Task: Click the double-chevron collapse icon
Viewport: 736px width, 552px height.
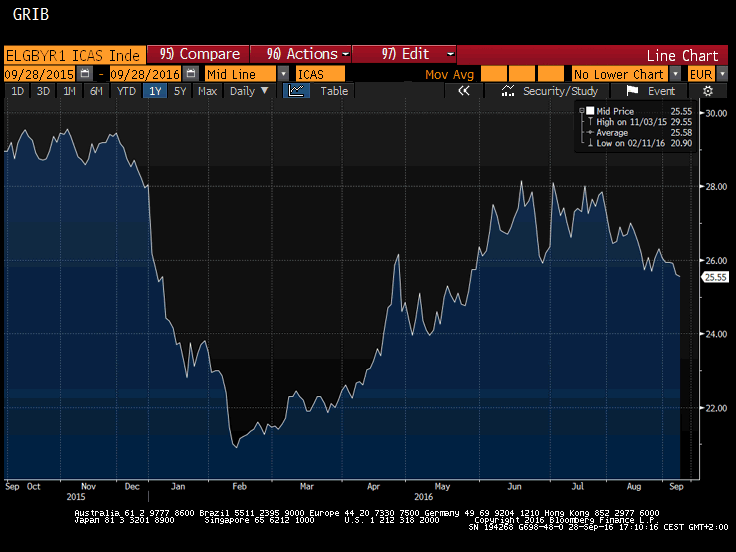Action: (464, 91)
